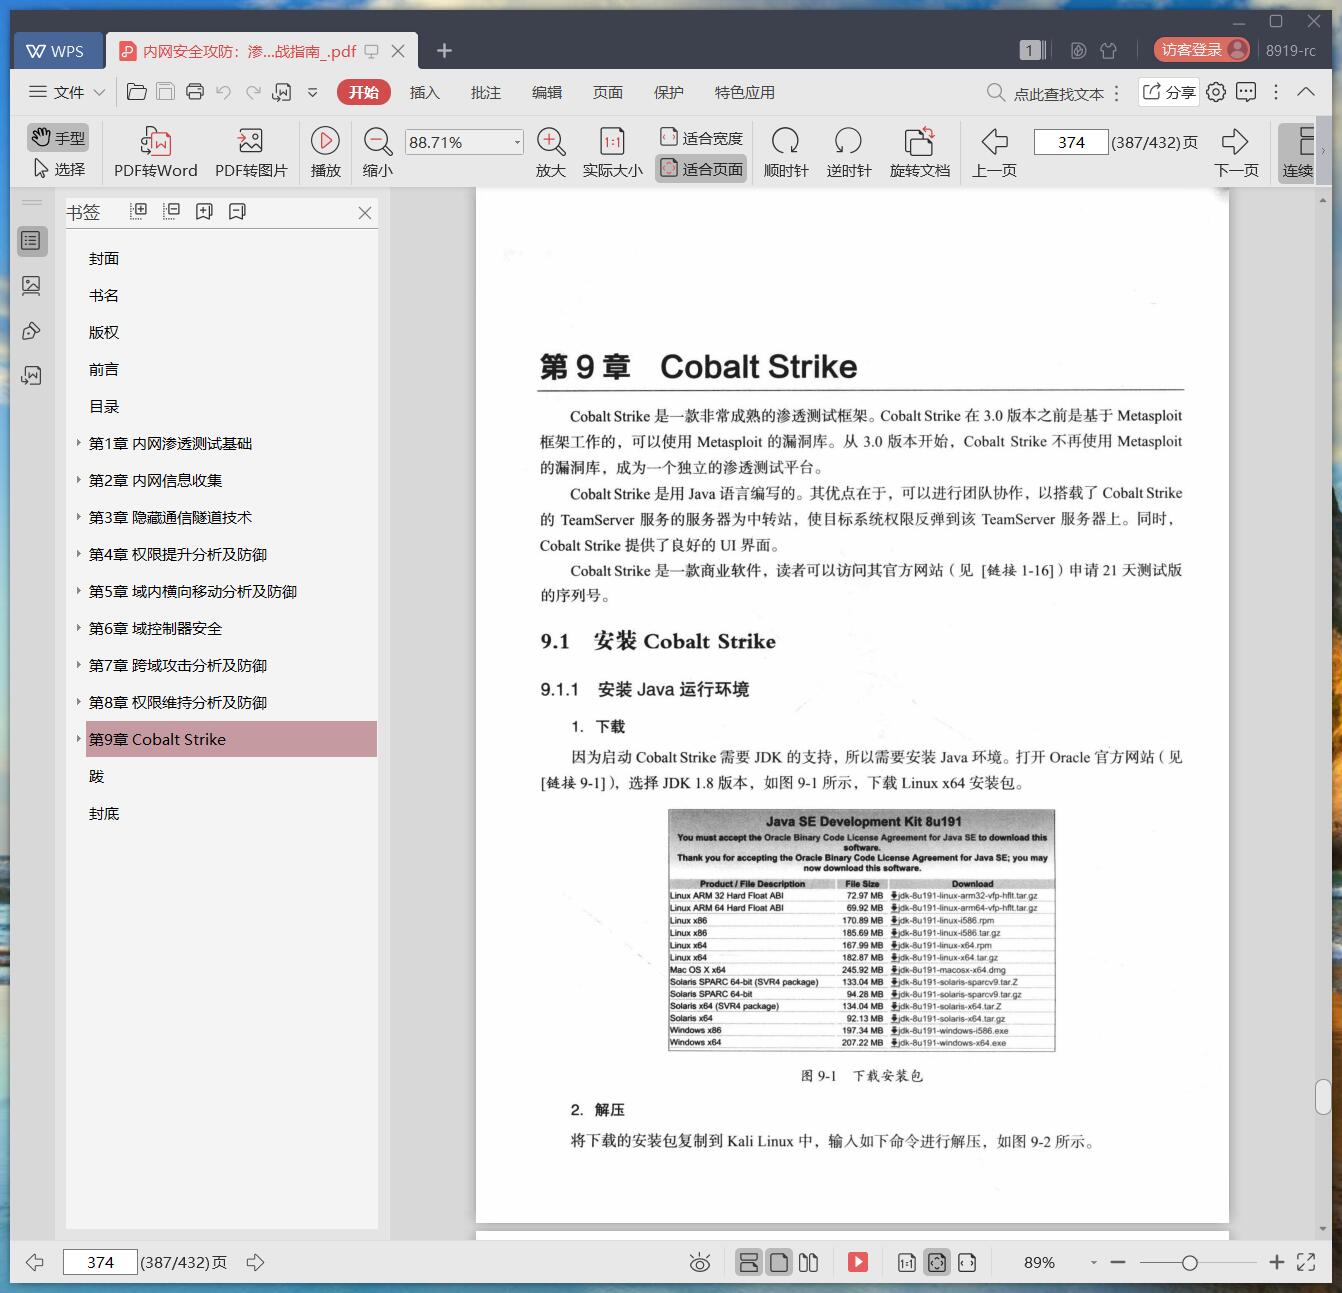Viewport: 1342px width, 1293px height.
Task: Expand 第3章 隐藏通信隧道技术 bookmark
Action: [x=79, y=516]
